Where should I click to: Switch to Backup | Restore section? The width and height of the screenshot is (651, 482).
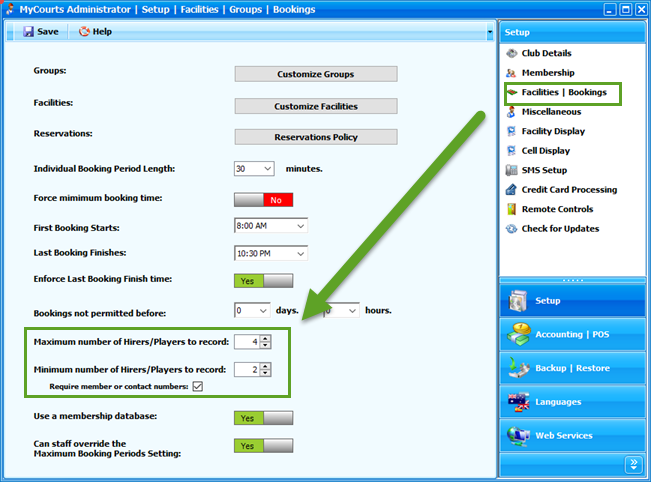(x=571, y=368)
